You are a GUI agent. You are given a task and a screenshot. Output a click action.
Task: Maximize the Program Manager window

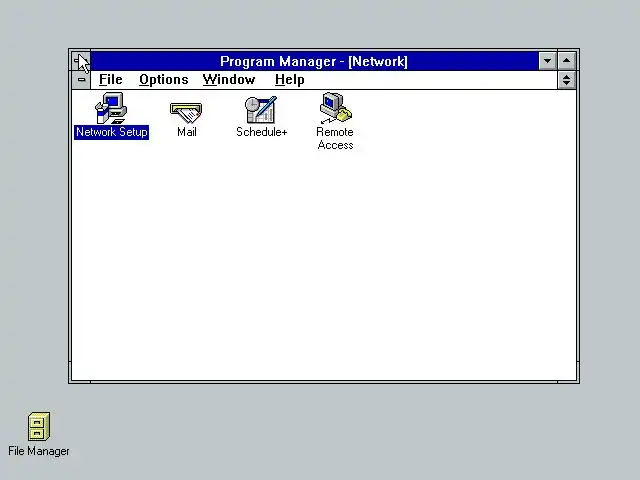567,61
